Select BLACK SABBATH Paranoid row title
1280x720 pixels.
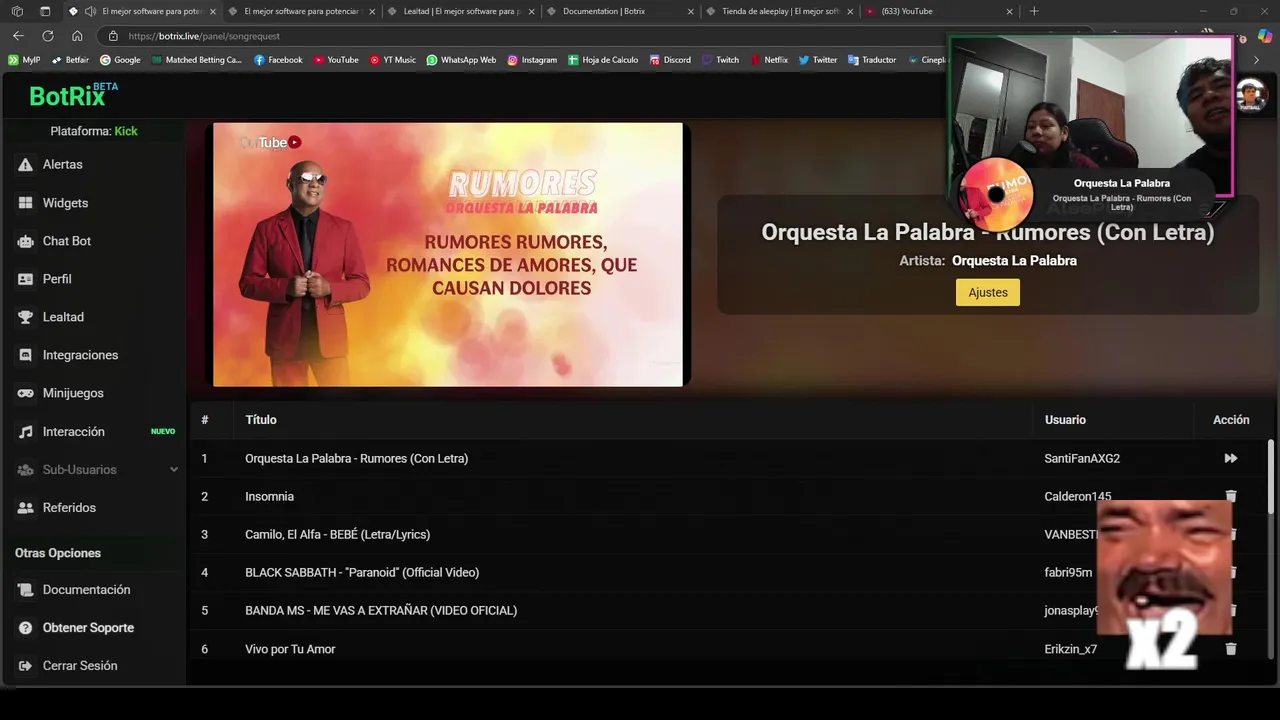point(362,572)
